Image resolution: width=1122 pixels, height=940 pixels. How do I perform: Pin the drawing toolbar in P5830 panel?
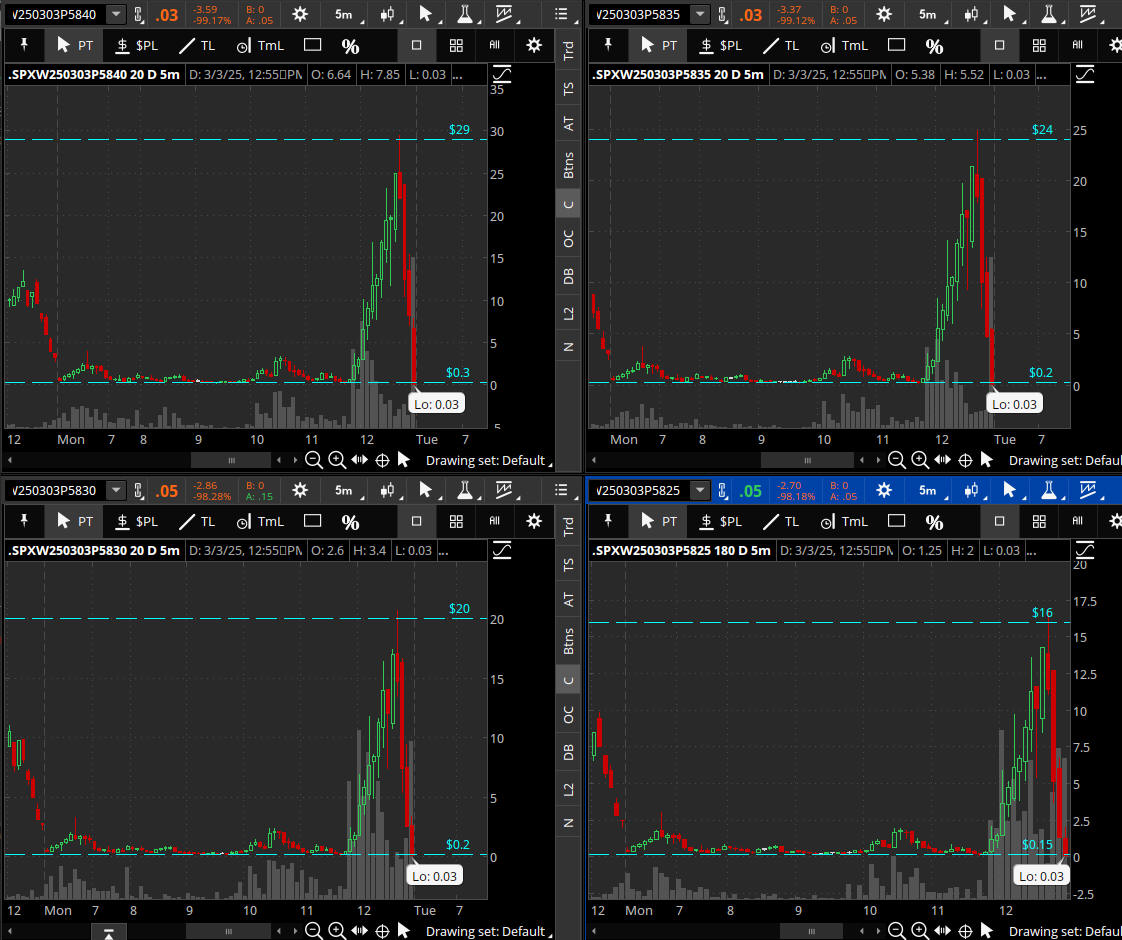tap(25, 521)
